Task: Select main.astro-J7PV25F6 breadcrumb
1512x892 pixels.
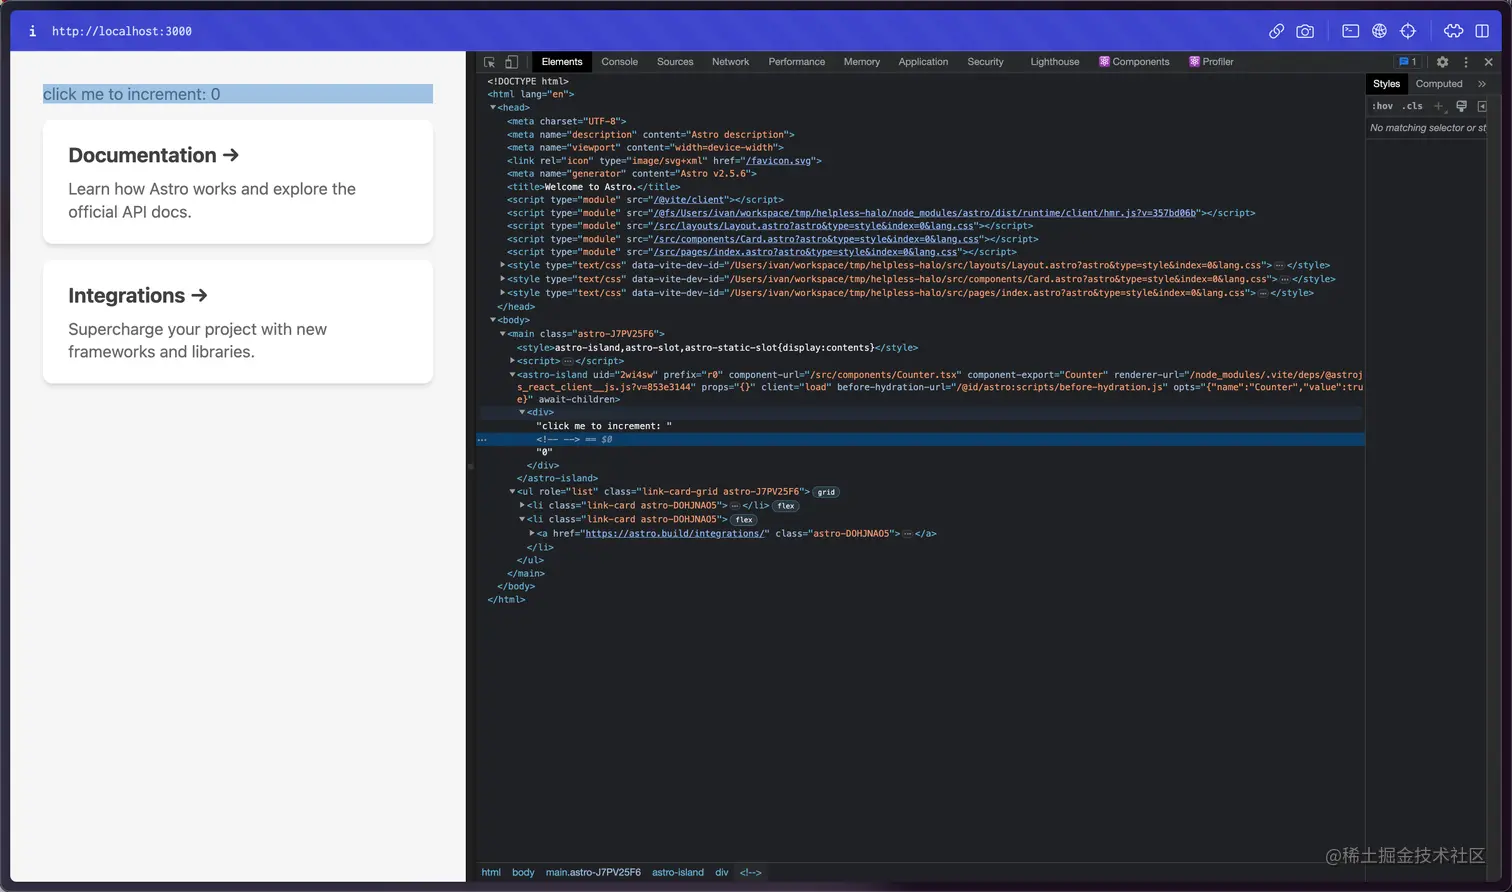Action: 593,873
